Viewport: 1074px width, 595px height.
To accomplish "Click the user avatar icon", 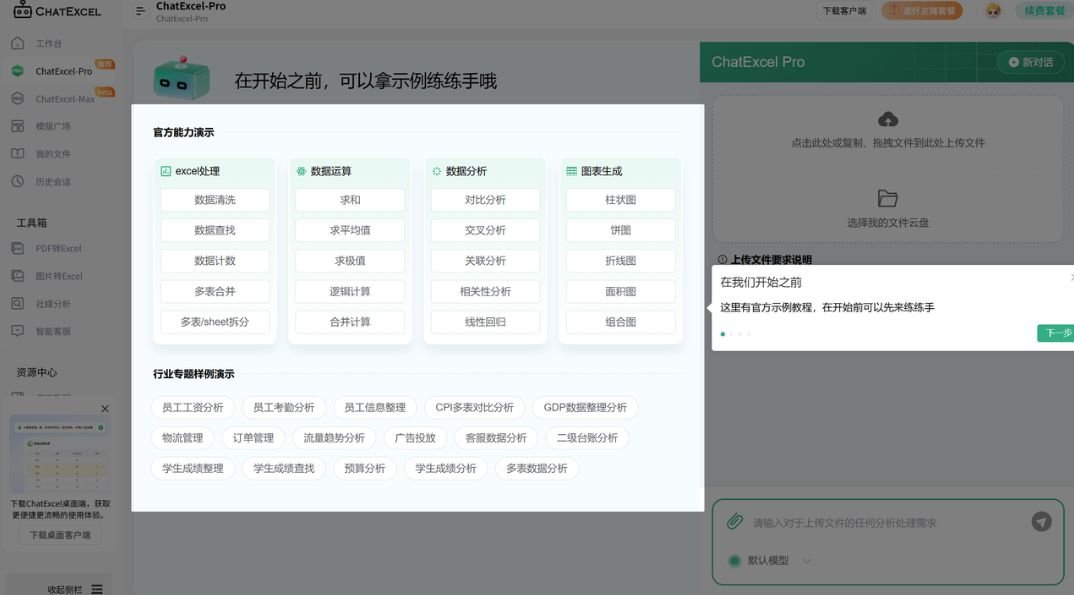I will click(x=993, y=11).
